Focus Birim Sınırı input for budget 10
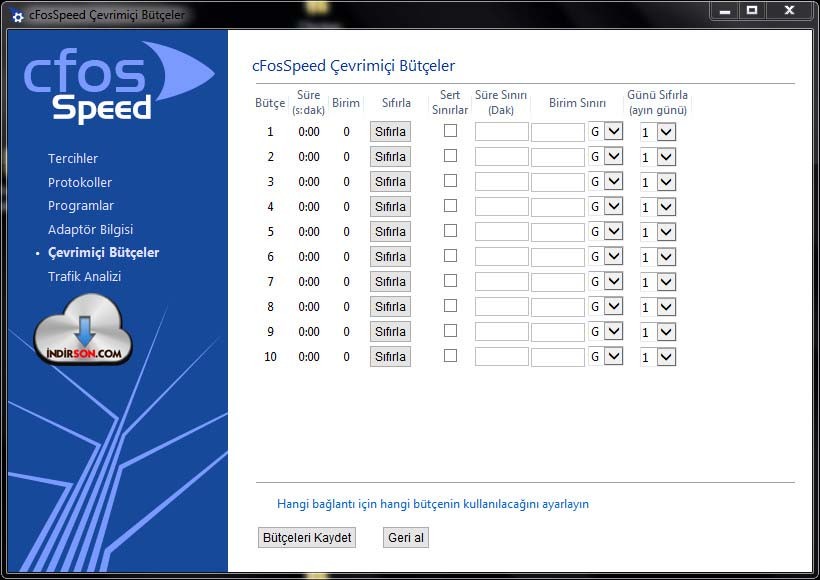The width and height of the screenshot is (820, 580). point(557,357)
